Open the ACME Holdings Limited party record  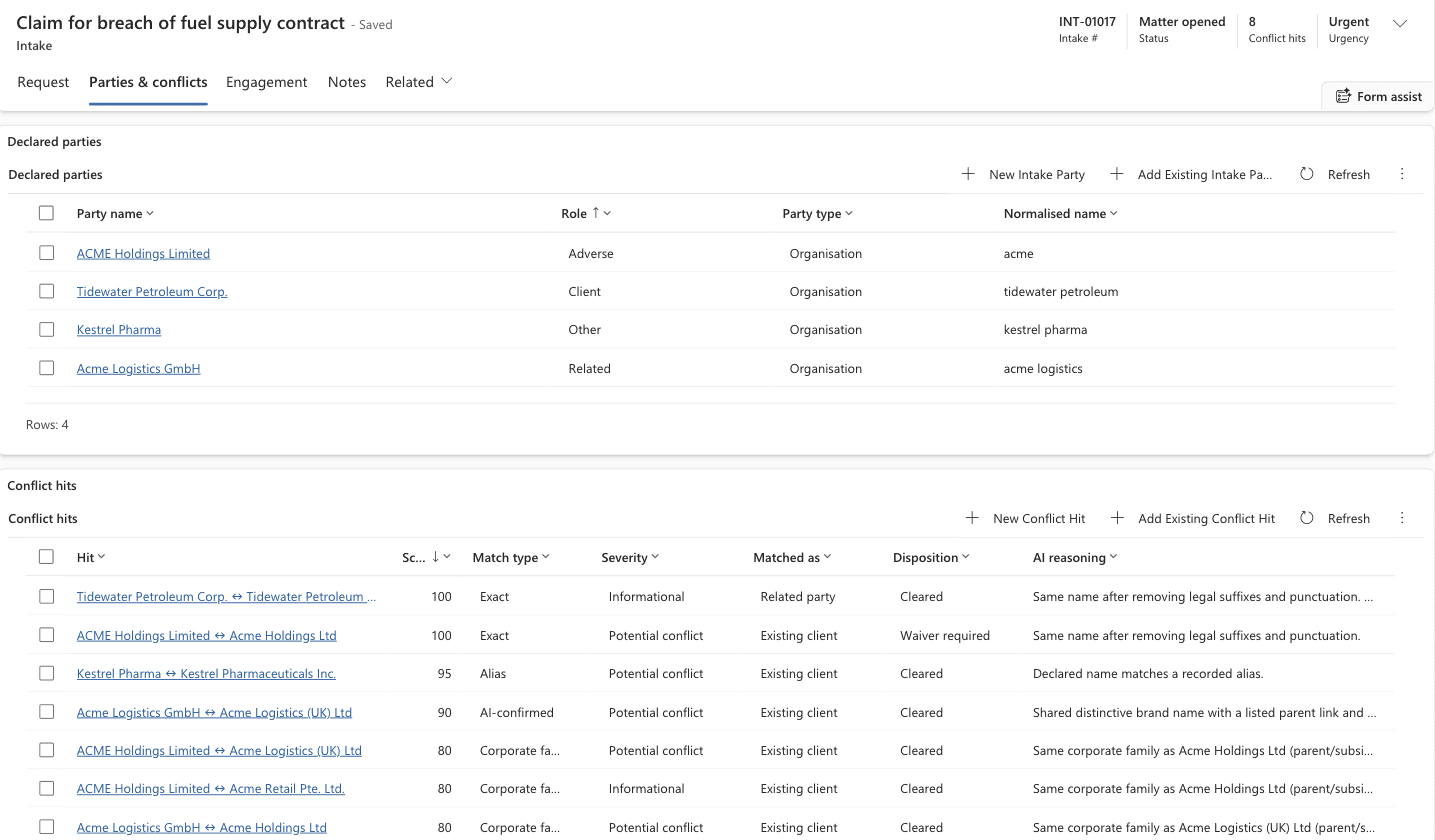pos(143,253)
